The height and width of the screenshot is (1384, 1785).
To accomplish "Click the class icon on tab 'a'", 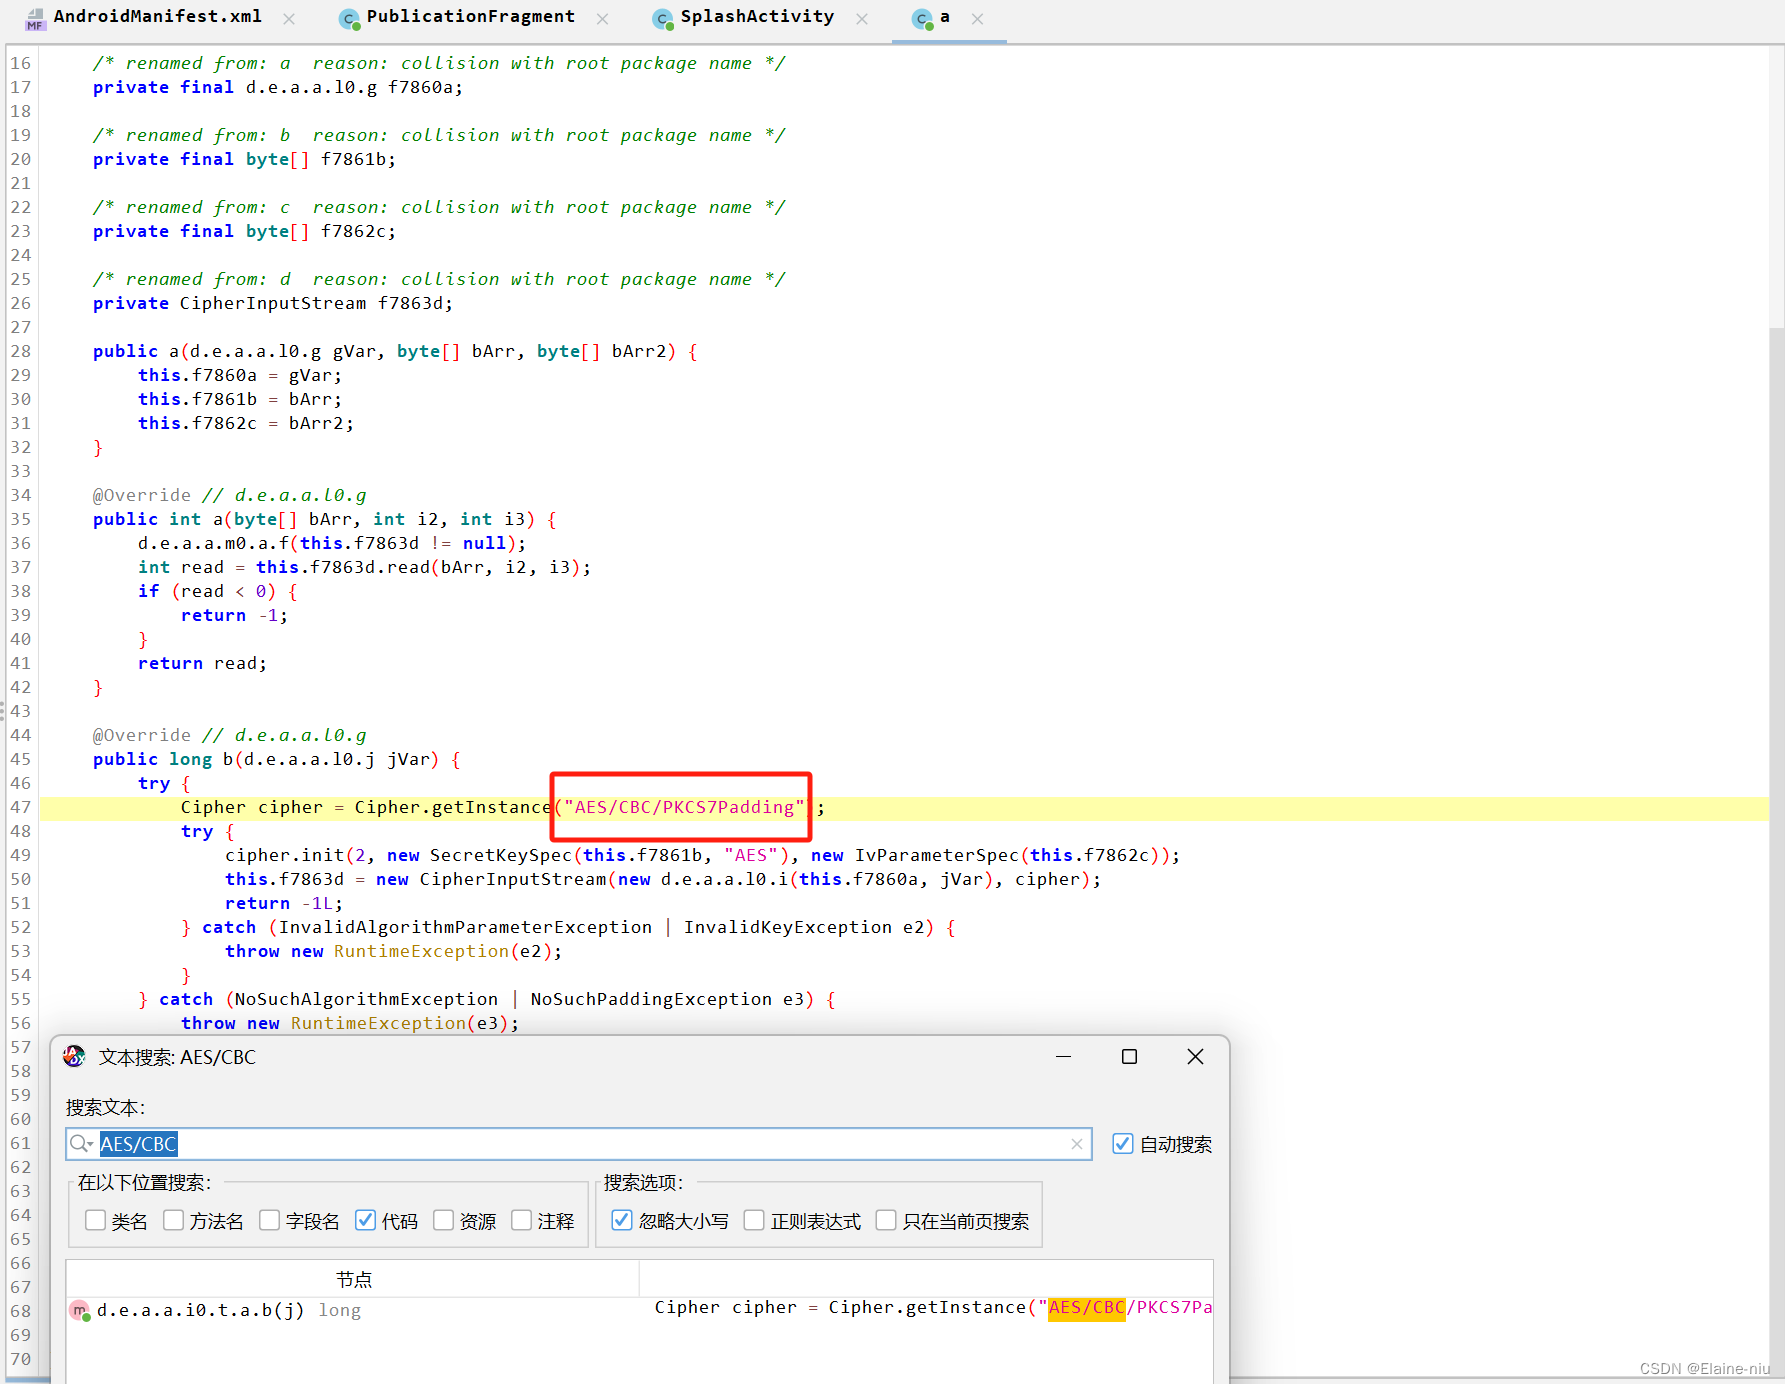I will tap(922, 19).
